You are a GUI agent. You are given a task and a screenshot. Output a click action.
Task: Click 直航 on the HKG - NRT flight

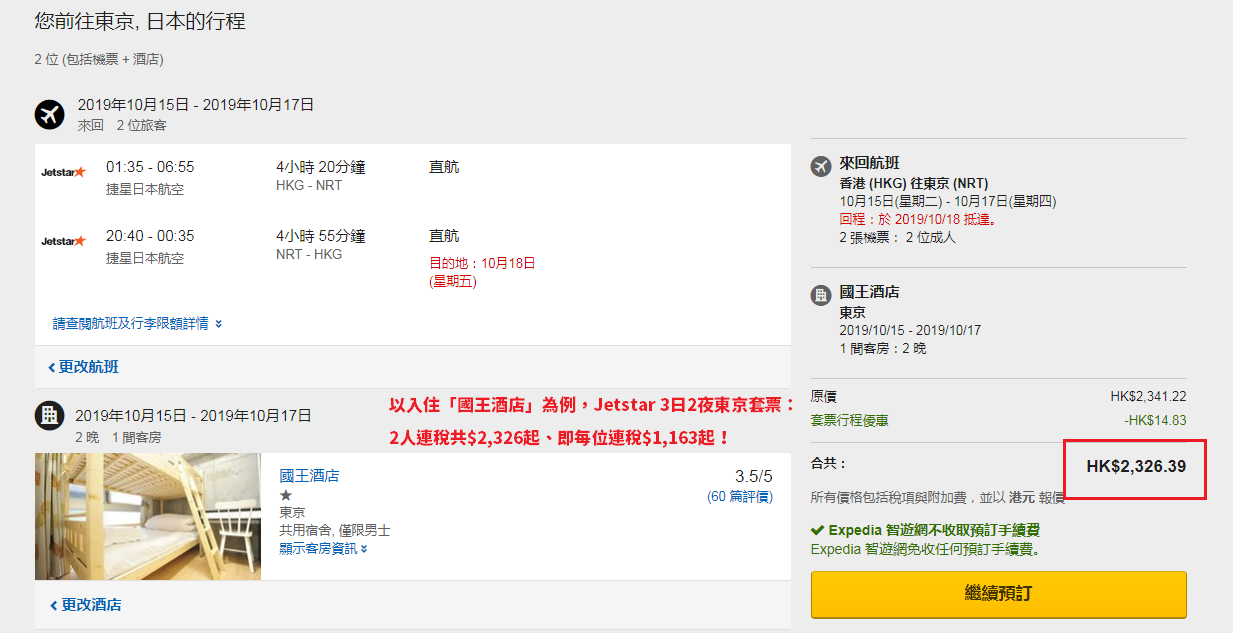[444, 167]
